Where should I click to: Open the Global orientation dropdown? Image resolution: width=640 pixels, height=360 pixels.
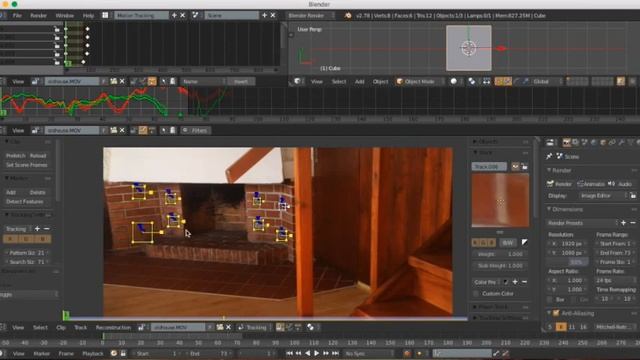546,82
